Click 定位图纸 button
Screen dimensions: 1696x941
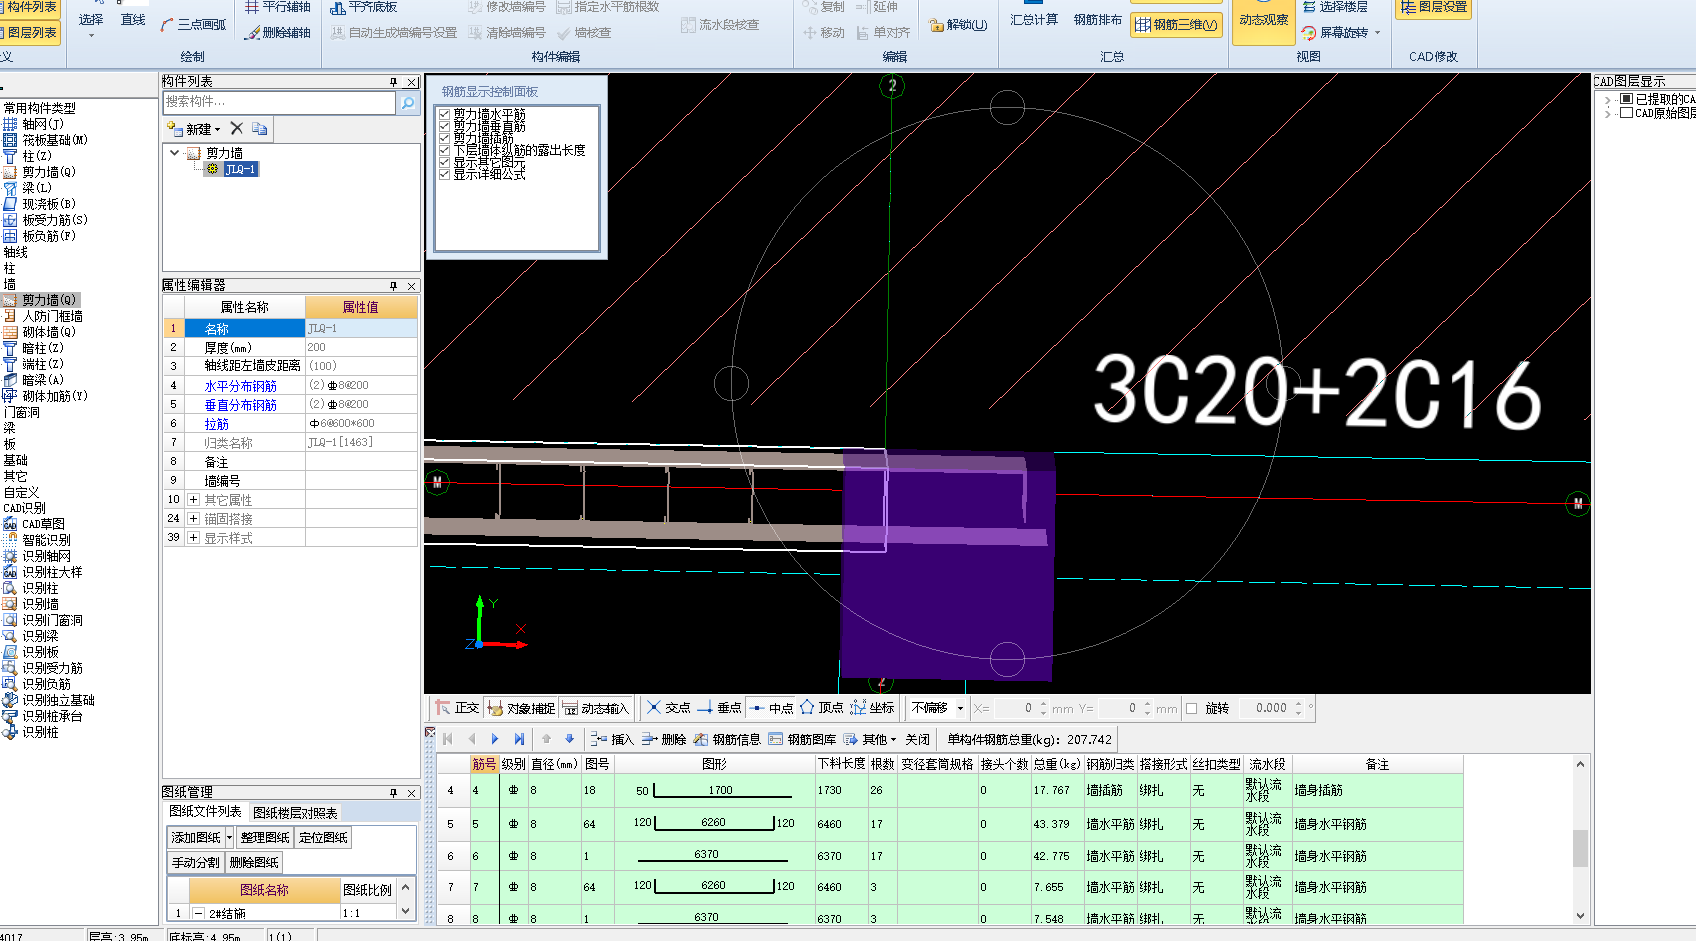323,837
